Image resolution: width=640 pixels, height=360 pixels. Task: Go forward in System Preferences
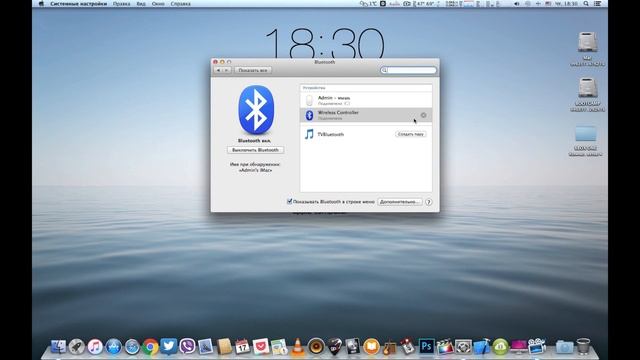tap(227, 70)
